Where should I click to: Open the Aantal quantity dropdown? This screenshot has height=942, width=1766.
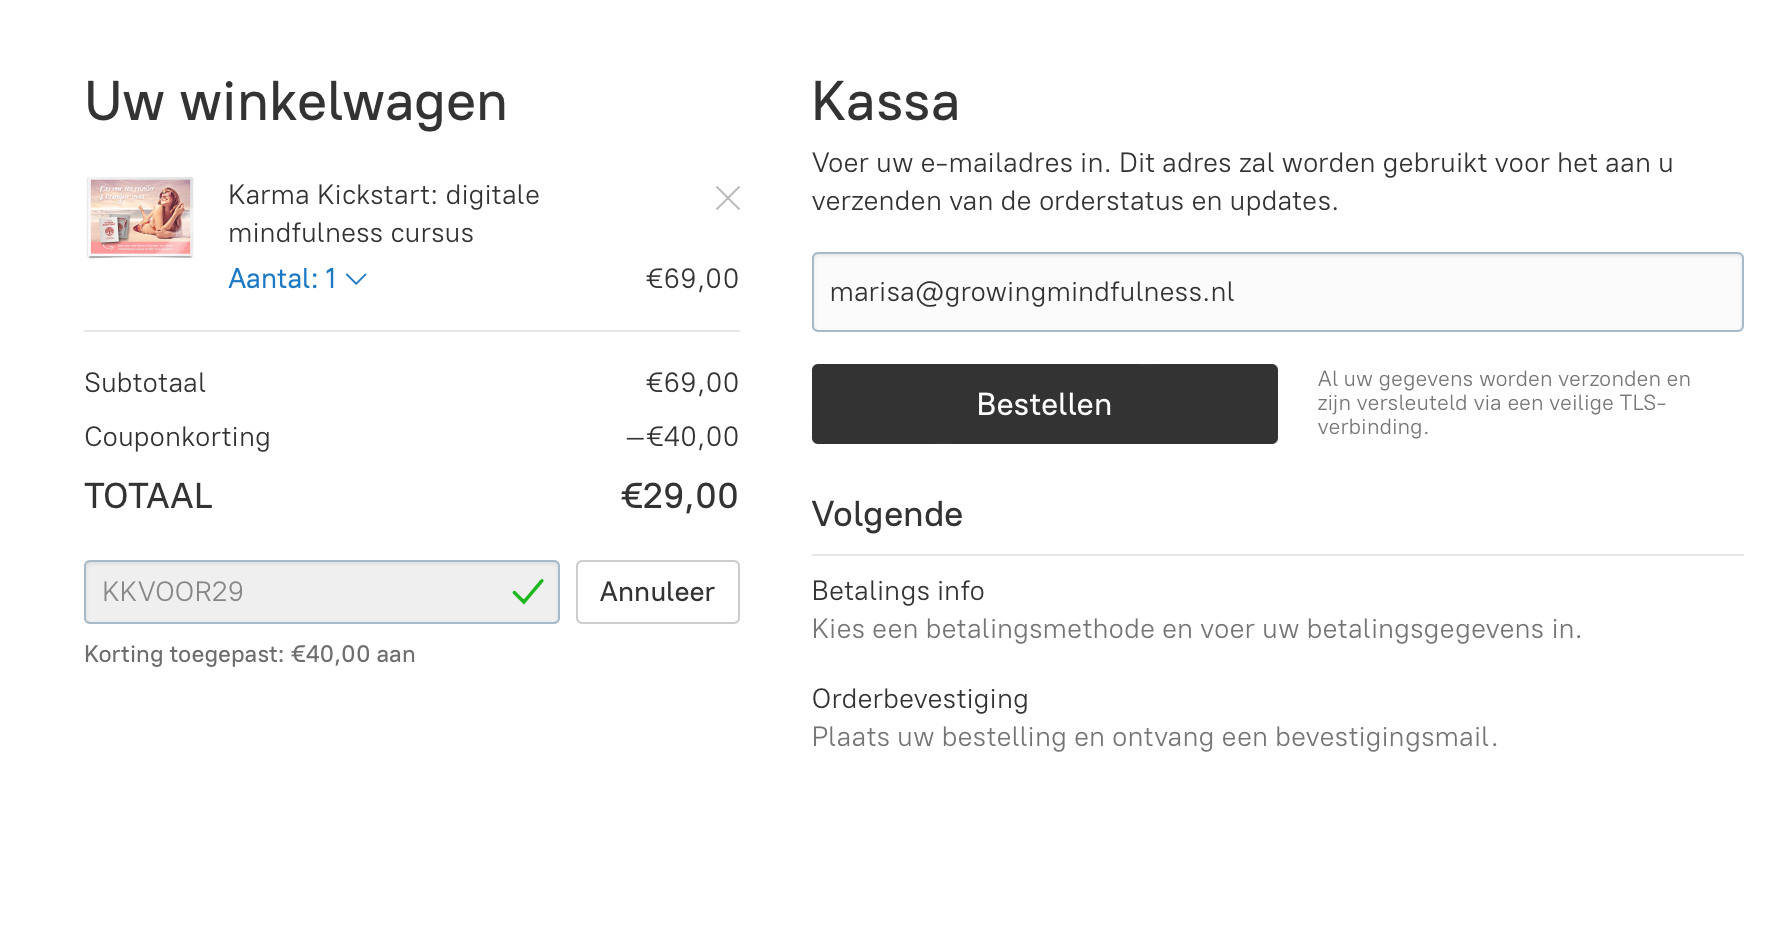(x=297, y=279)
